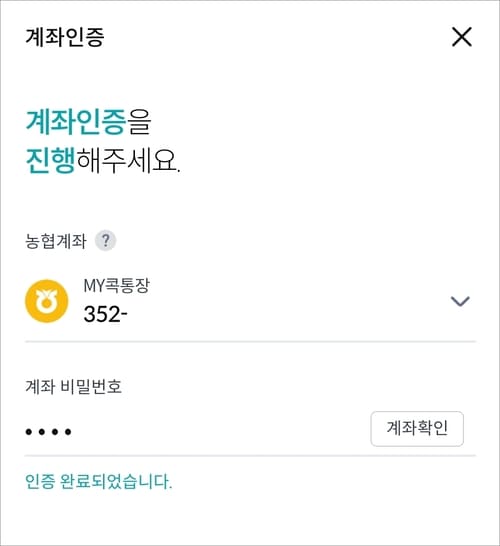The width and height of the screenshot is (500, 546).
Task: Click the divider line below account row
Action: (x=250, y=342)
